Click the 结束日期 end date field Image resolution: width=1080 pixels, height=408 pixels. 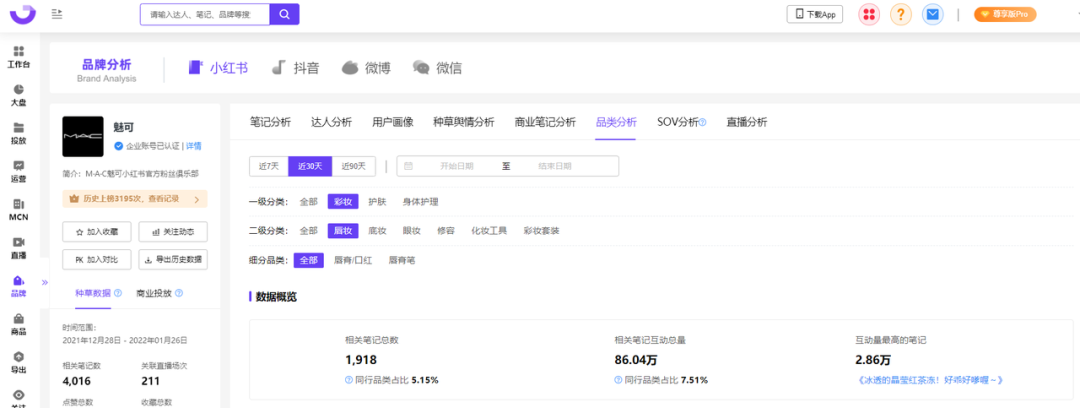tap(555, 166)
